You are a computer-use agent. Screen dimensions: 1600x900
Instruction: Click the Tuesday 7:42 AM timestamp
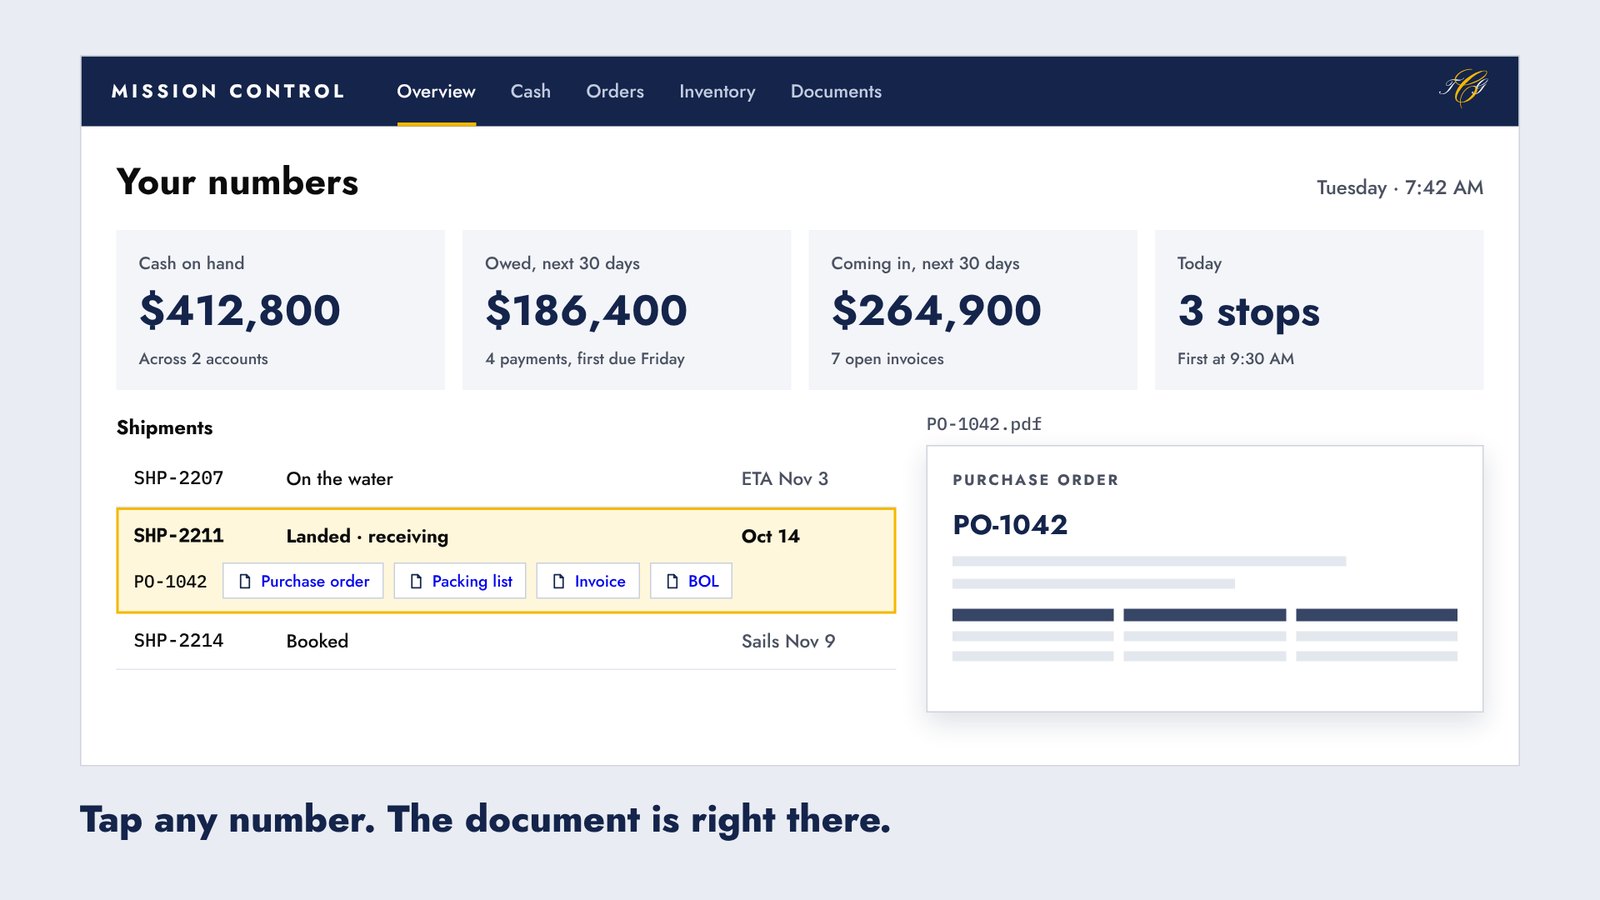pos(1400,188)
